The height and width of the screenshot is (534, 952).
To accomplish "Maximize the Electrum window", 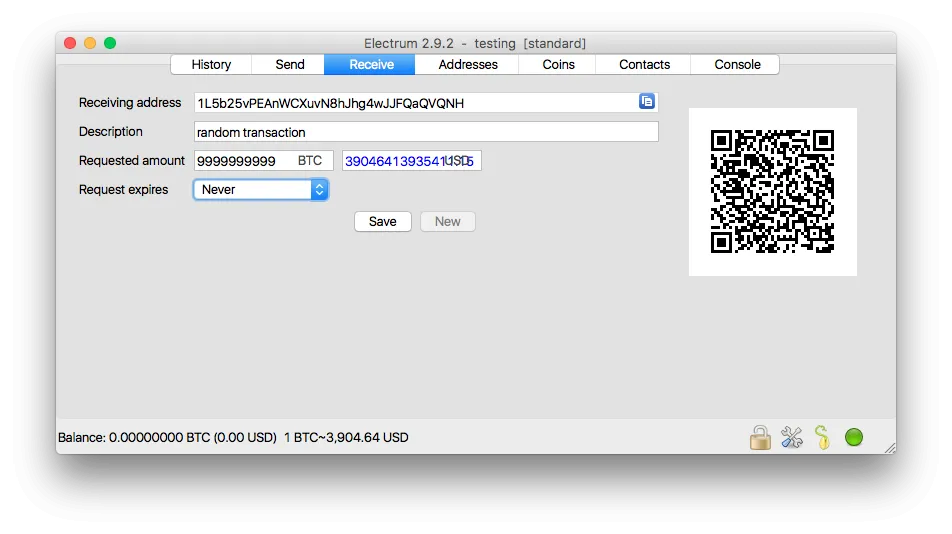I will [x=110, y=43].
